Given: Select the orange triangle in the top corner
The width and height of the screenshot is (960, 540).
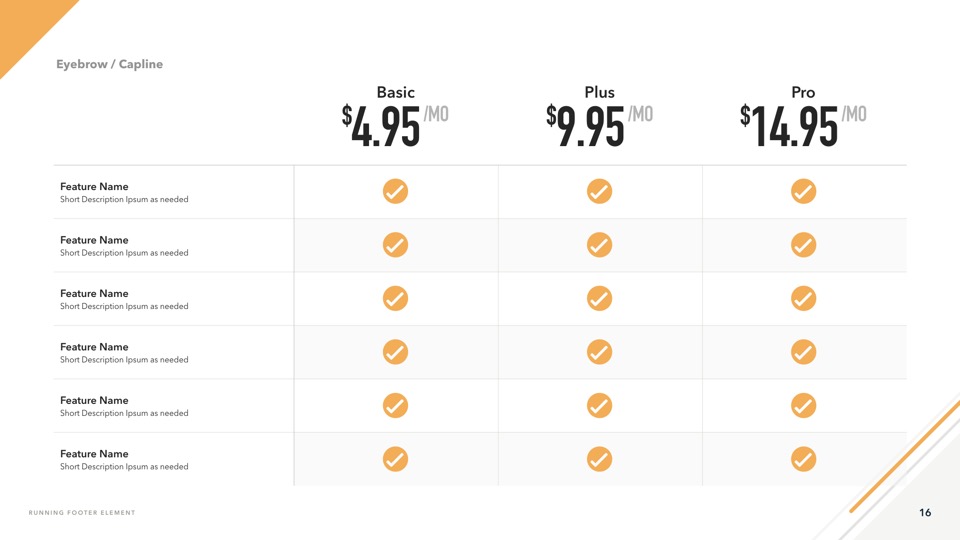Looking at the screenshot, I should coord(25,22).
